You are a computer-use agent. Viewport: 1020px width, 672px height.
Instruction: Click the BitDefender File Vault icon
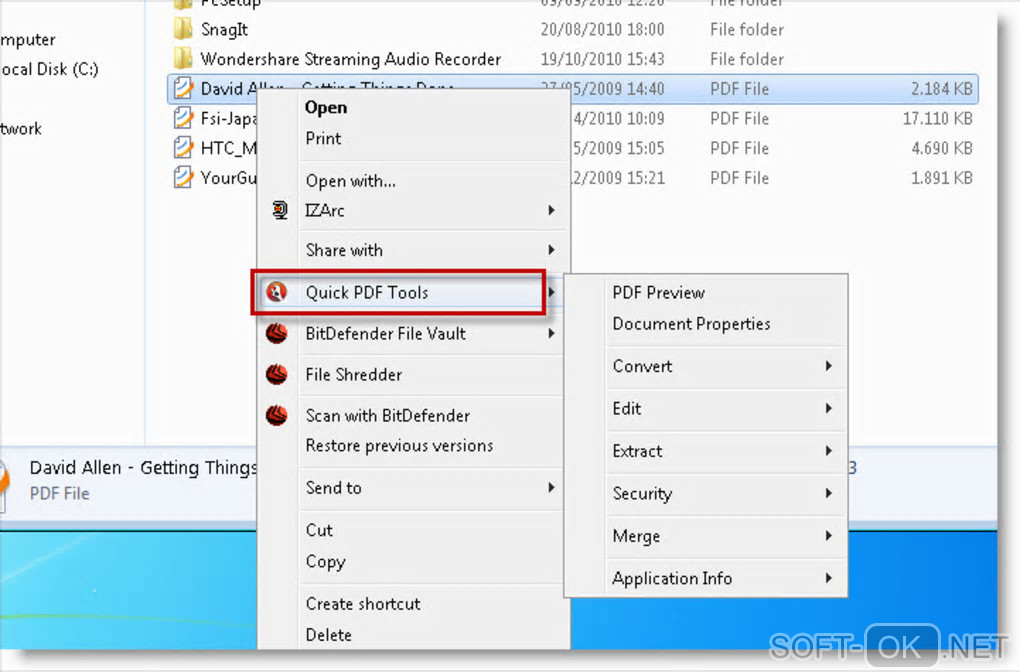(x=277, y=334)
